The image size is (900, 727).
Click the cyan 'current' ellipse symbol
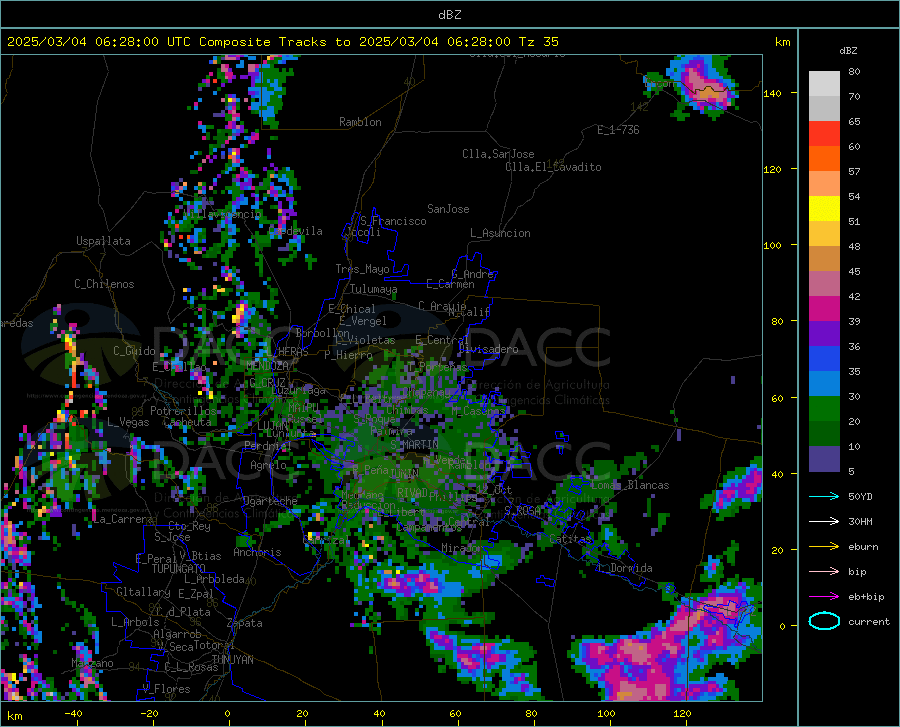(824, 621)
